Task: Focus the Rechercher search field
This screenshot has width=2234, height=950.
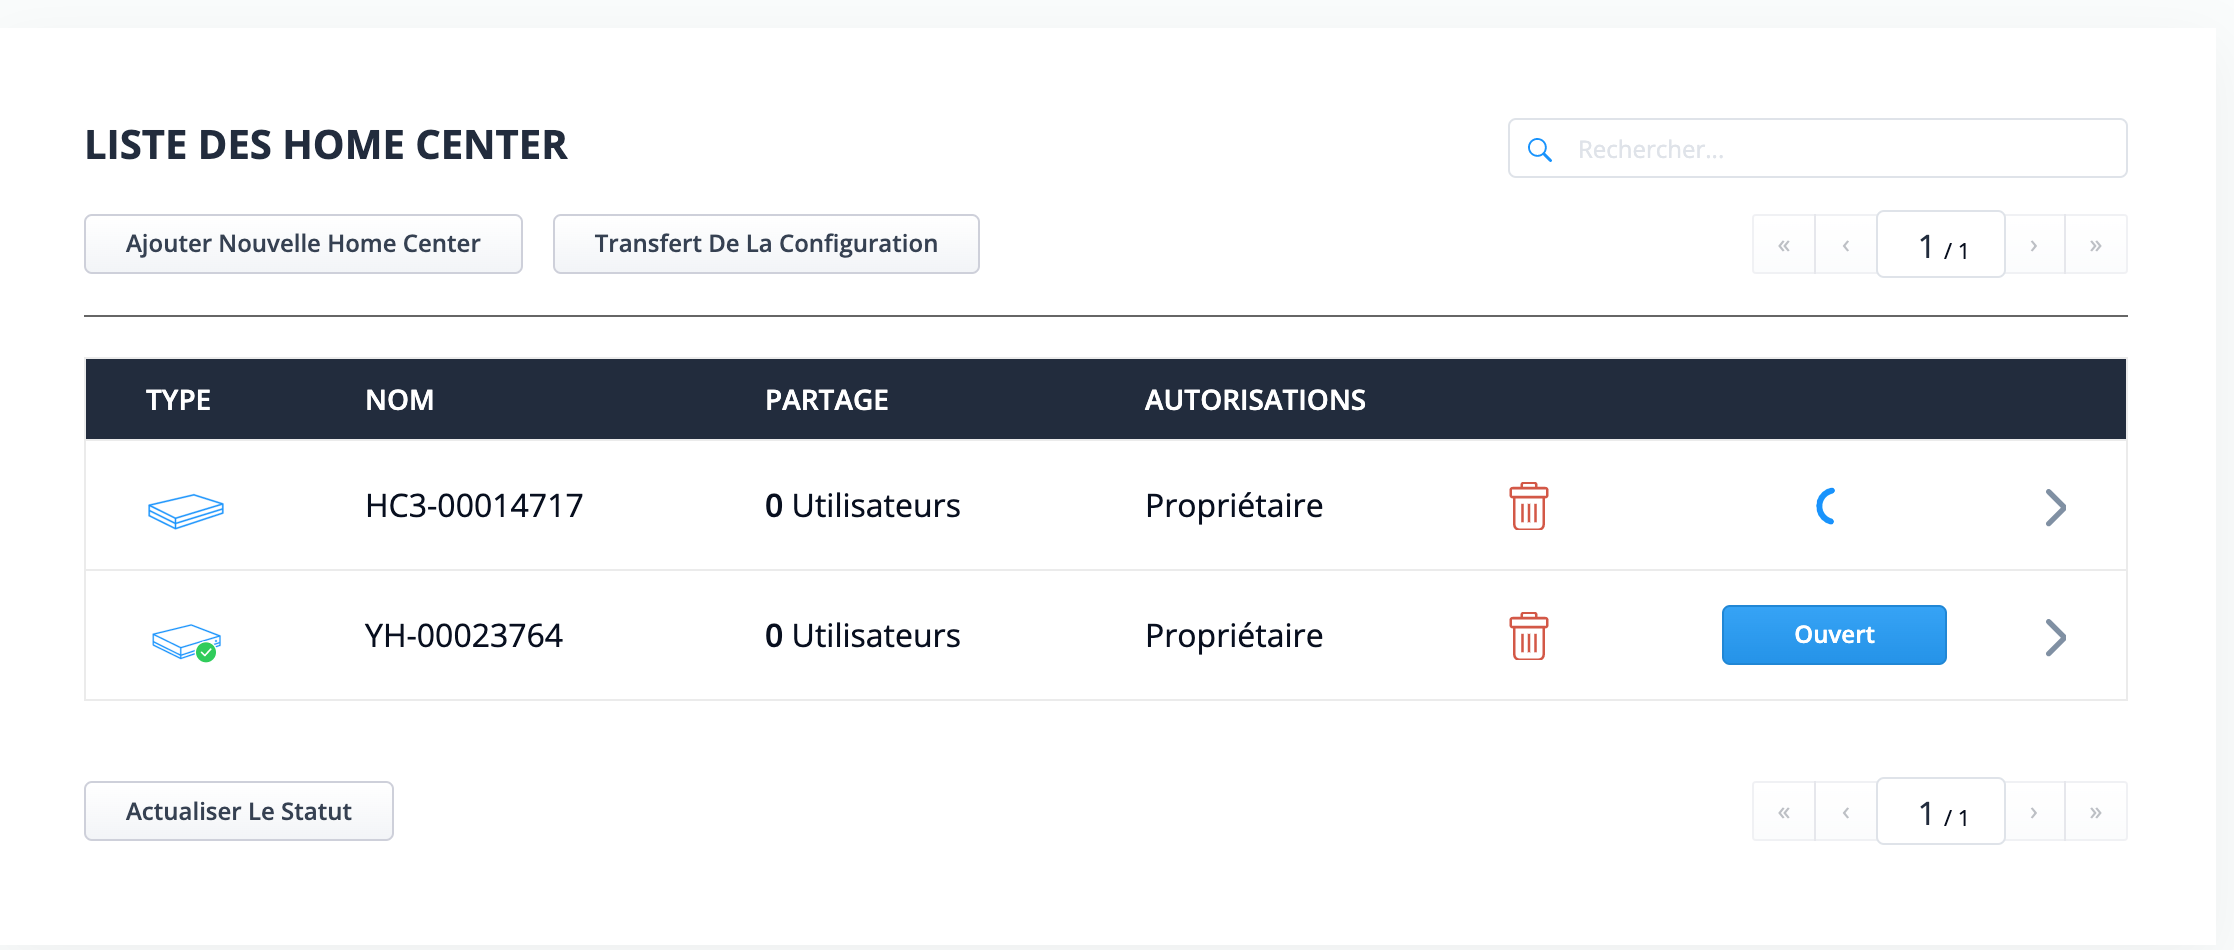Action: point(1818,149)
